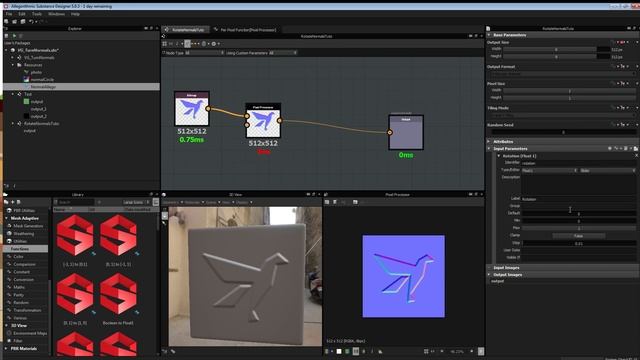Select Comparison function category

tap(24, 264)
